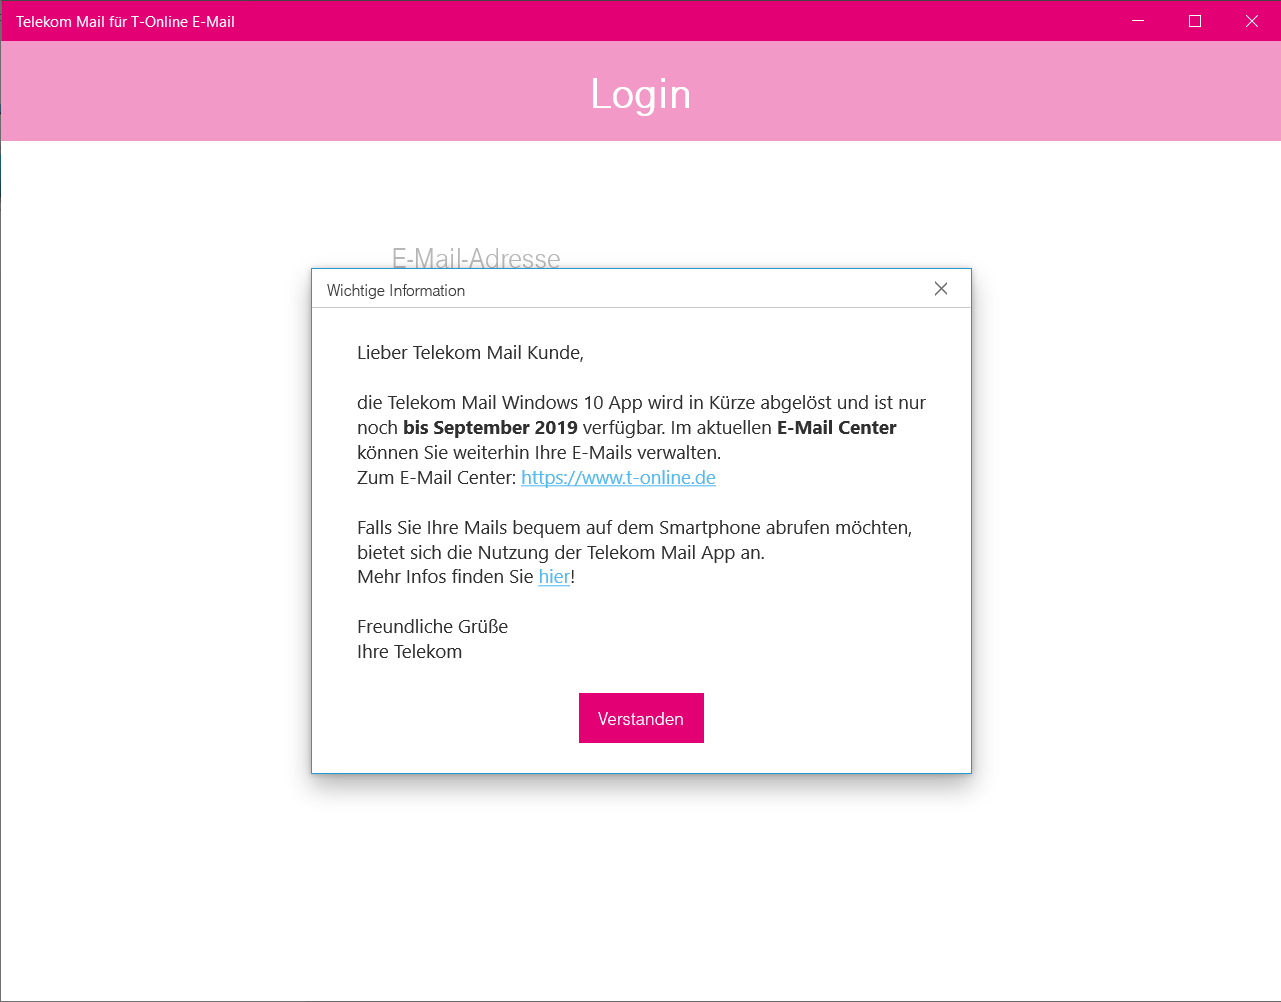Click the bold 'bis September 2019' text
The width and height of the screenshot is (1281, 1002).
pos(490,427)
